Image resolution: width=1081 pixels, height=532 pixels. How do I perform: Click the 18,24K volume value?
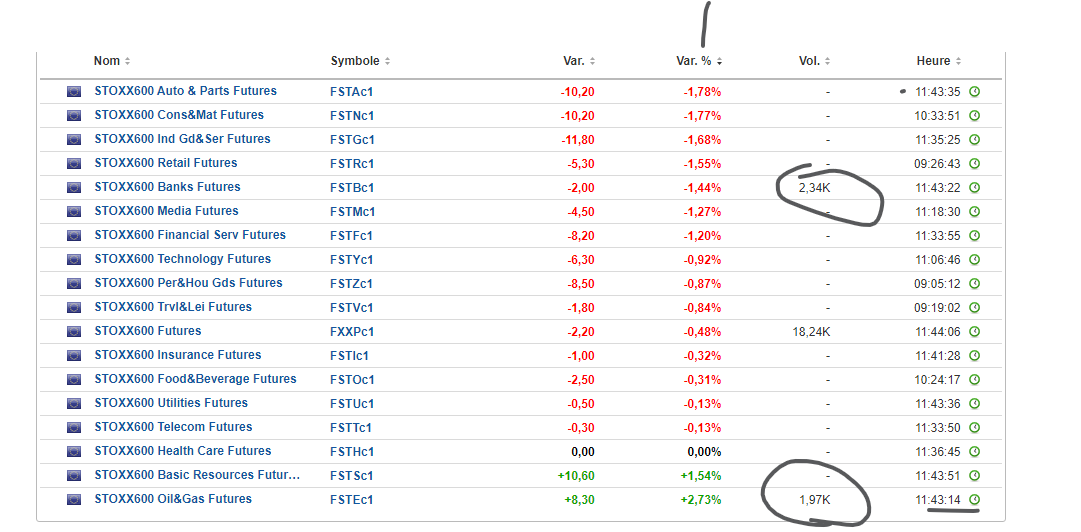[x=810, y=331]
